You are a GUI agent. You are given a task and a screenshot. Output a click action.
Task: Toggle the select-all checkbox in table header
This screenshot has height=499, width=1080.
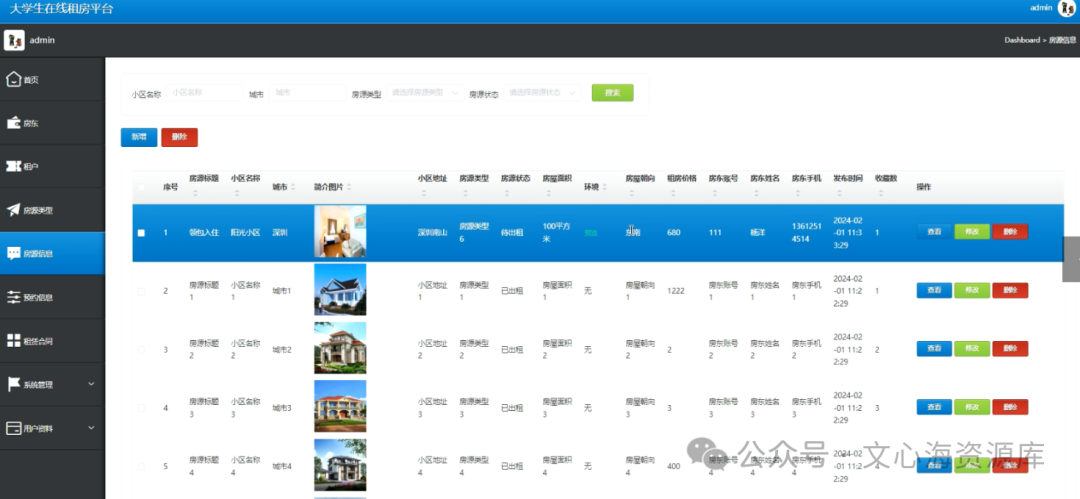click(x=141, y=187)
